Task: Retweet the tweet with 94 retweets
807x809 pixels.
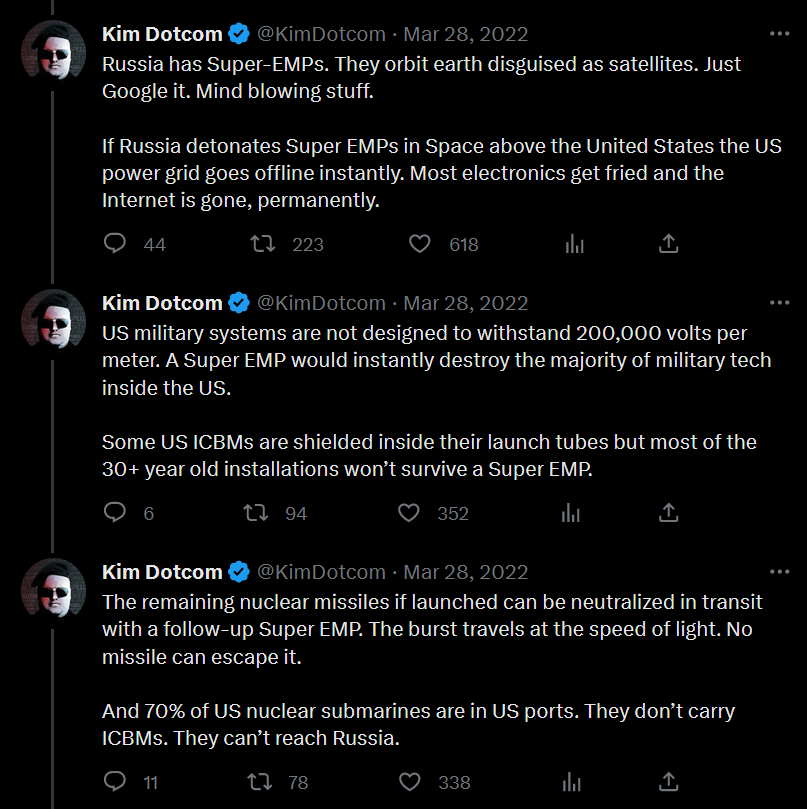Action: 256,513
